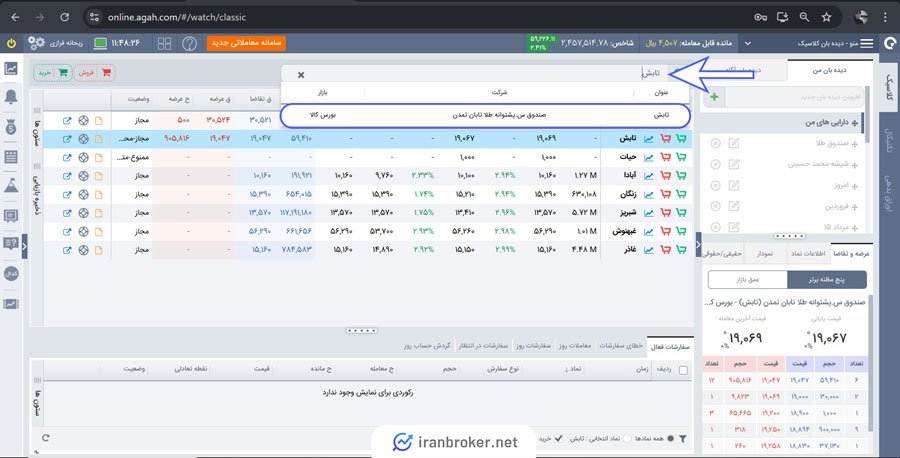Expand the left sidebar using arrow handle
Screen dimensions: 900x458
[x=25, y=246]
